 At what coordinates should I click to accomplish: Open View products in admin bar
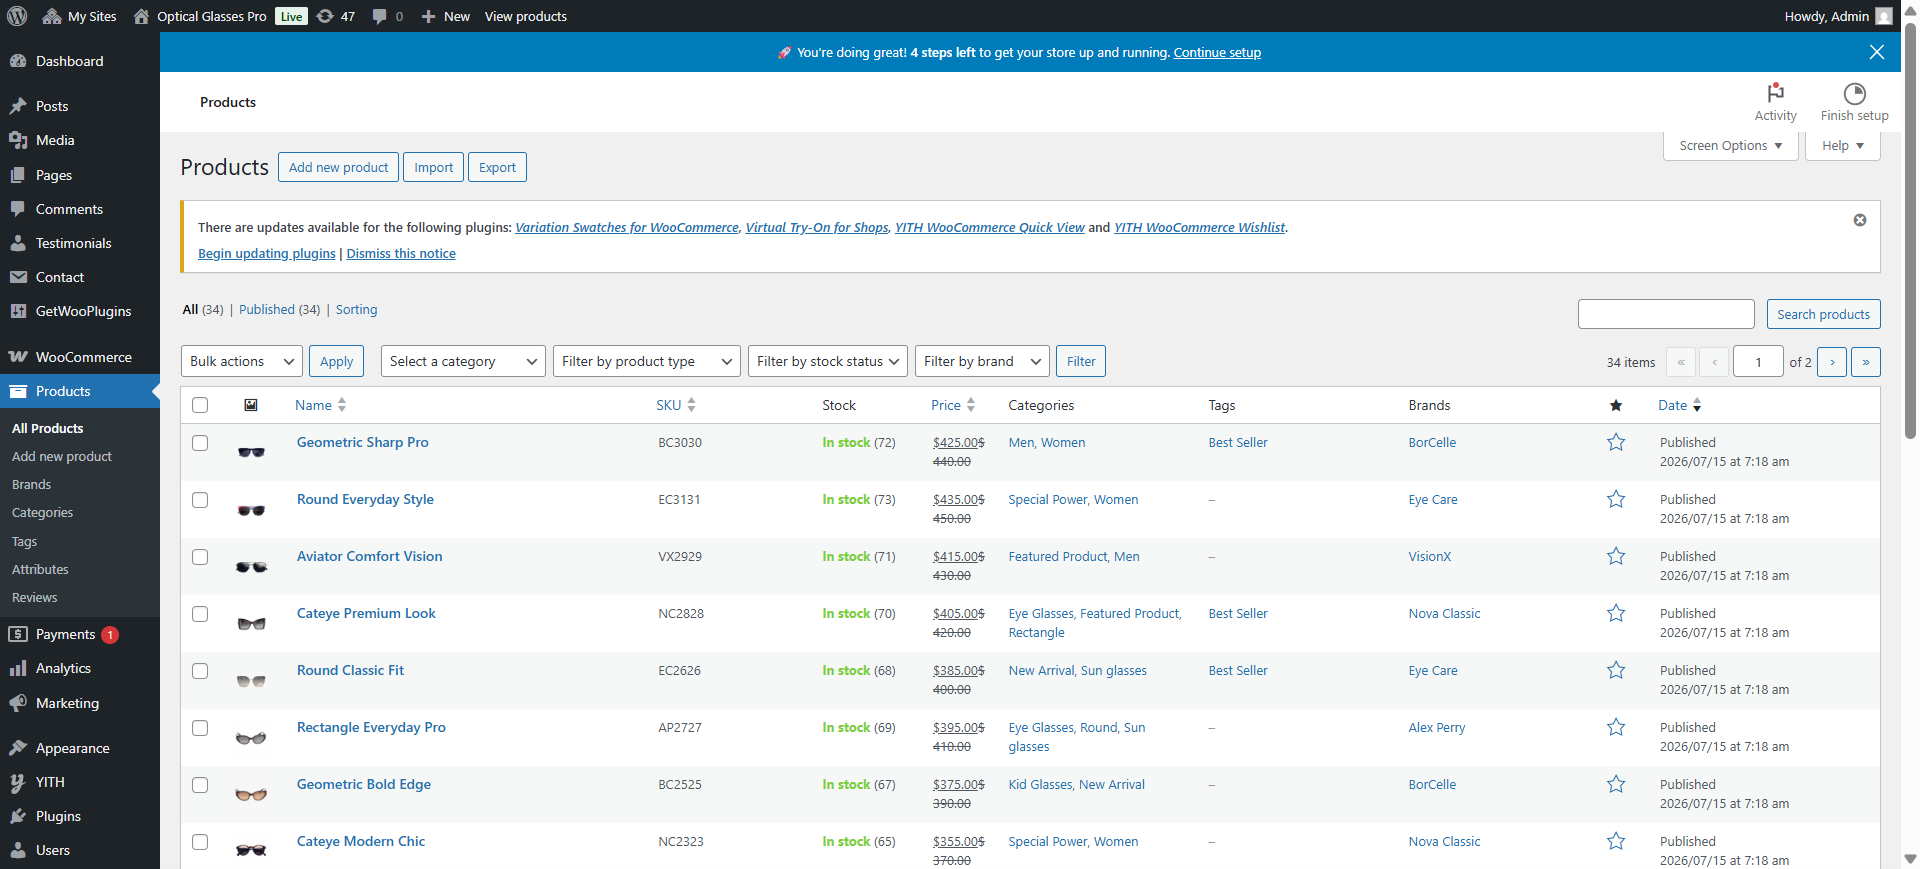(x=526, y=16)
